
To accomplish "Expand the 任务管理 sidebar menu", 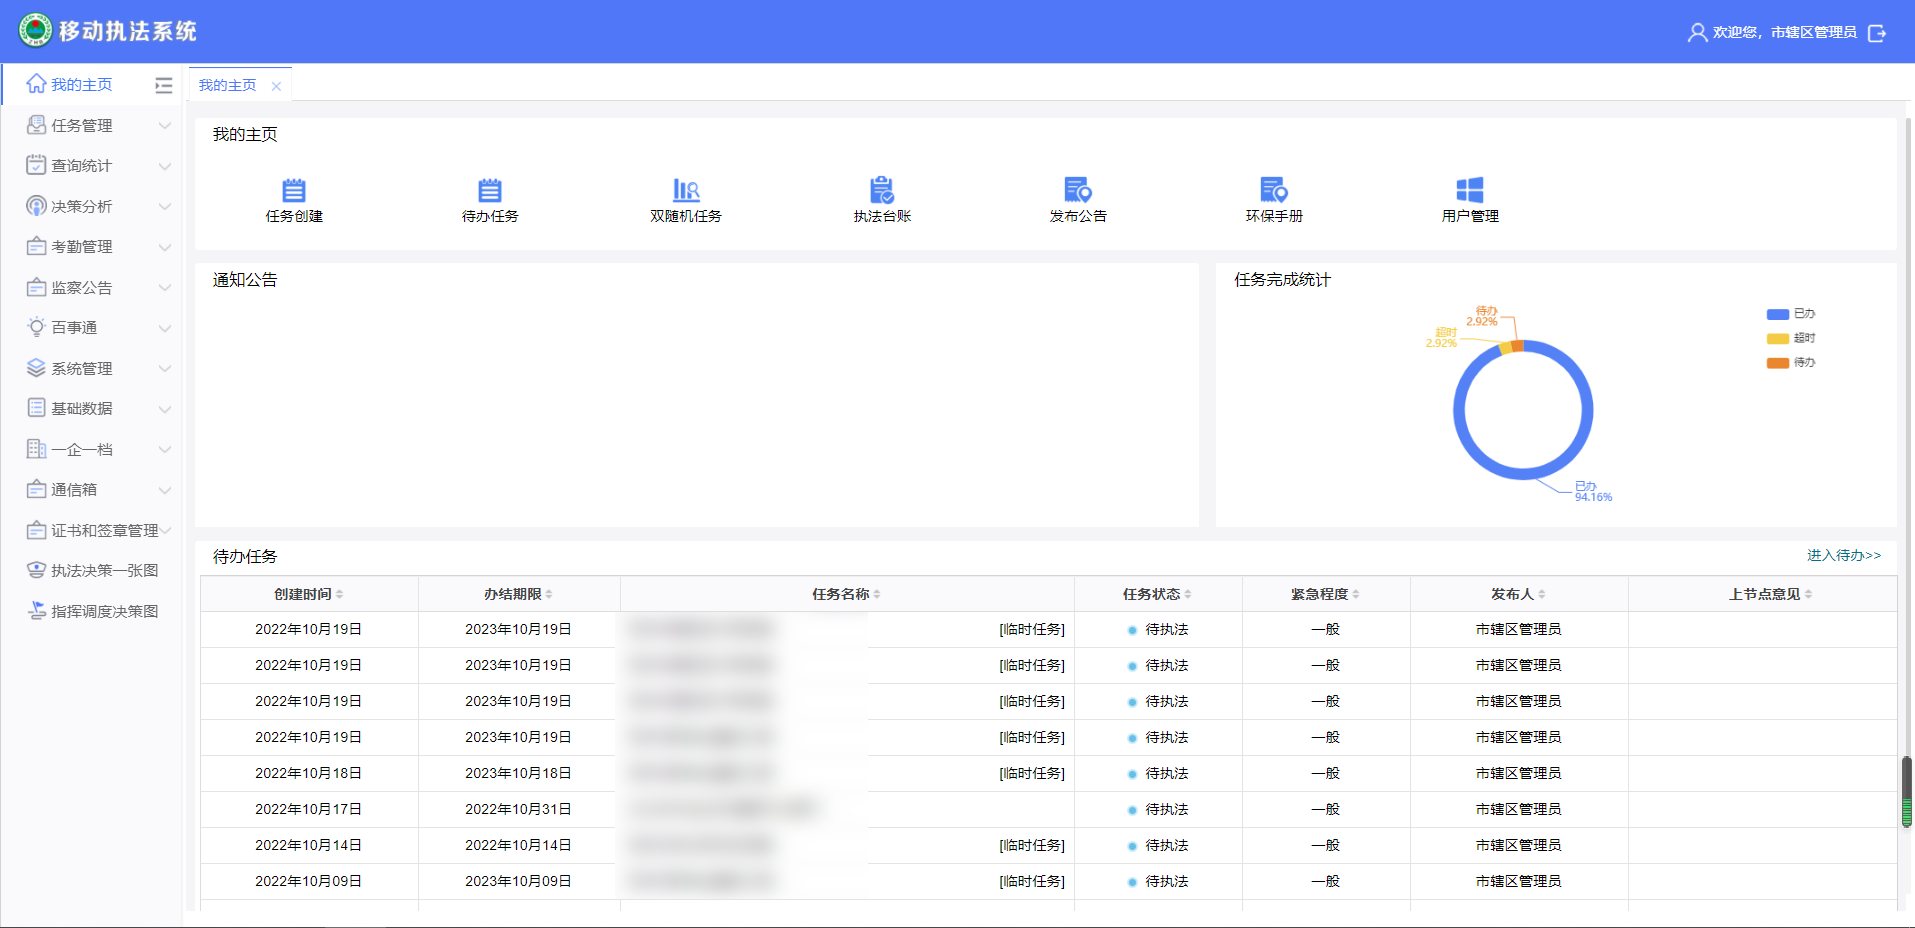I will pos(98,126).
